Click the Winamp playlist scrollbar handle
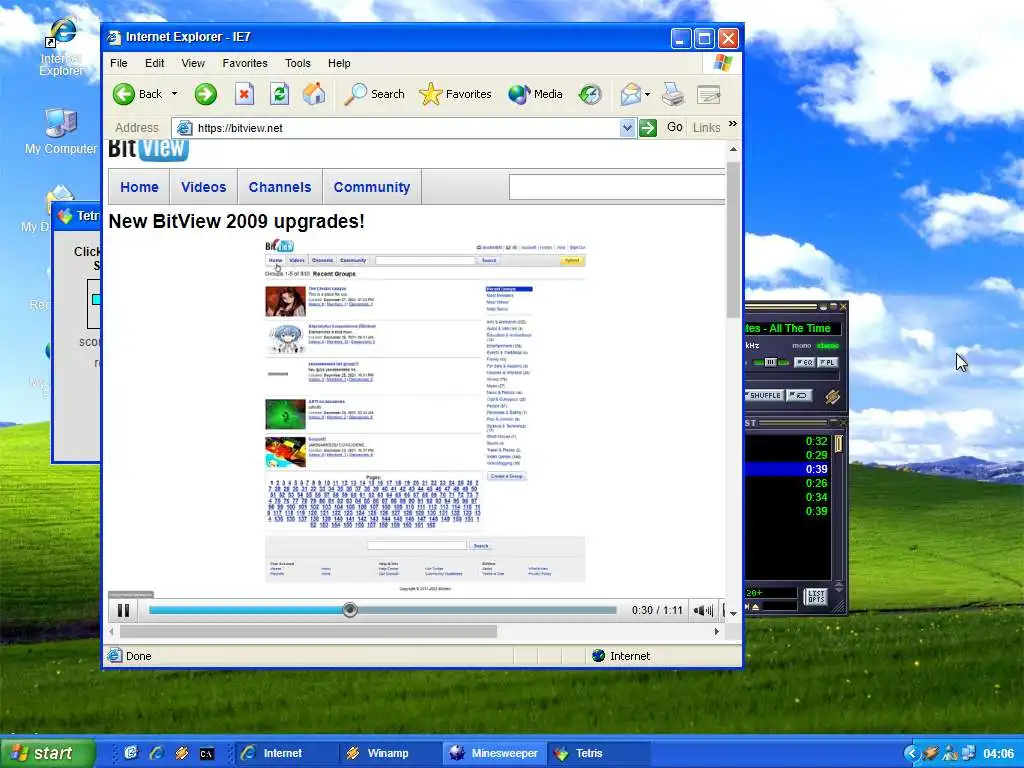This screenshot has width=1024, height=768. coord(839,444)
